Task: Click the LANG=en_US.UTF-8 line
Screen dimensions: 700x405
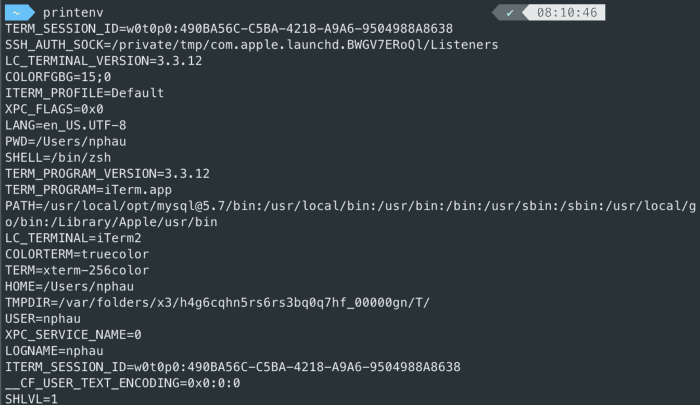Action: (x=65, y=125)
